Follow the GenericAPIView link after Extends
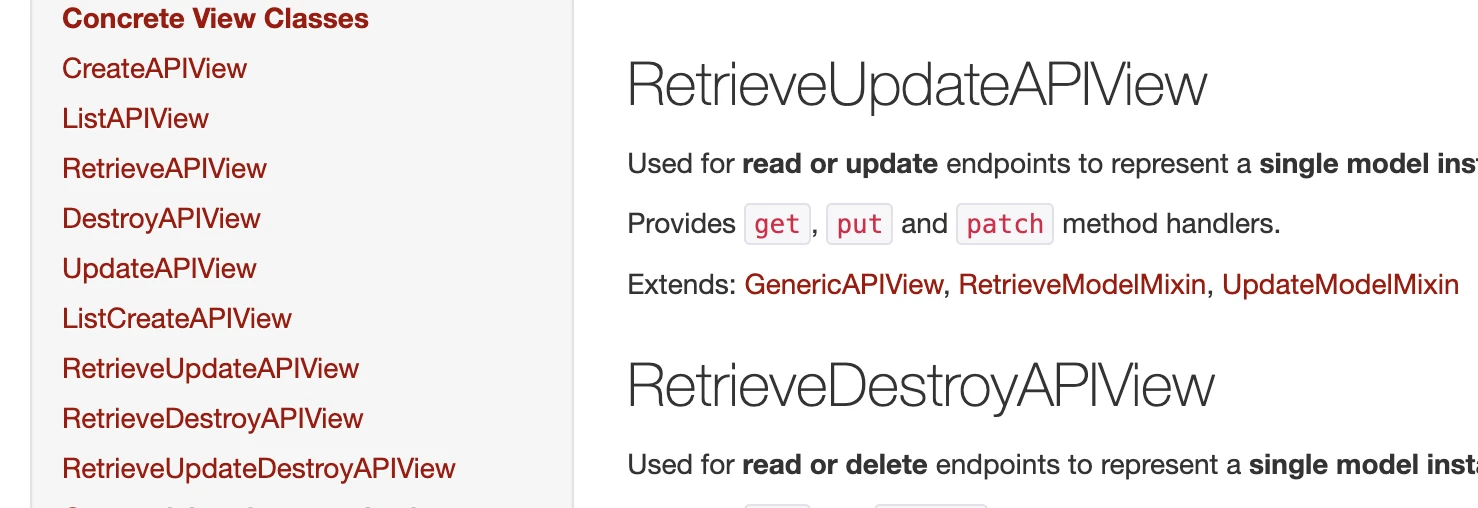 (x=843, y=285)
